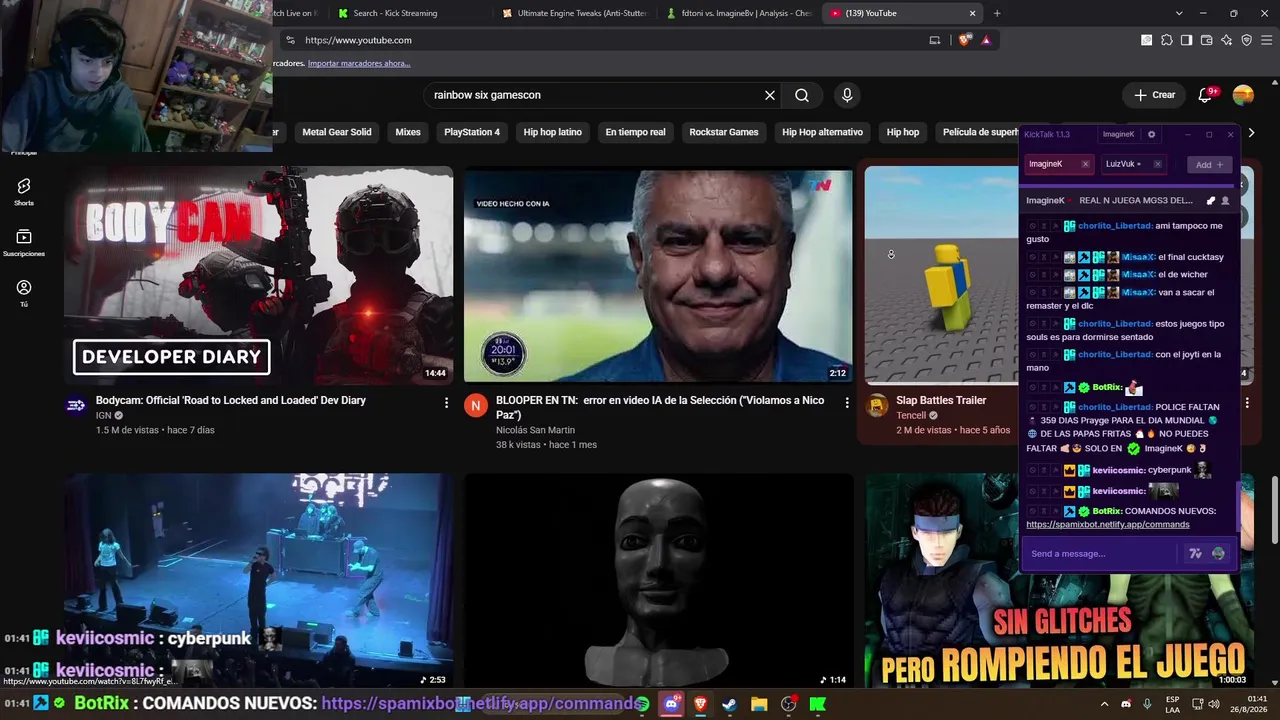Screen dimensions: 1280x720
Task: Open KickTalk settings gear
Action: coord(1151,134)
